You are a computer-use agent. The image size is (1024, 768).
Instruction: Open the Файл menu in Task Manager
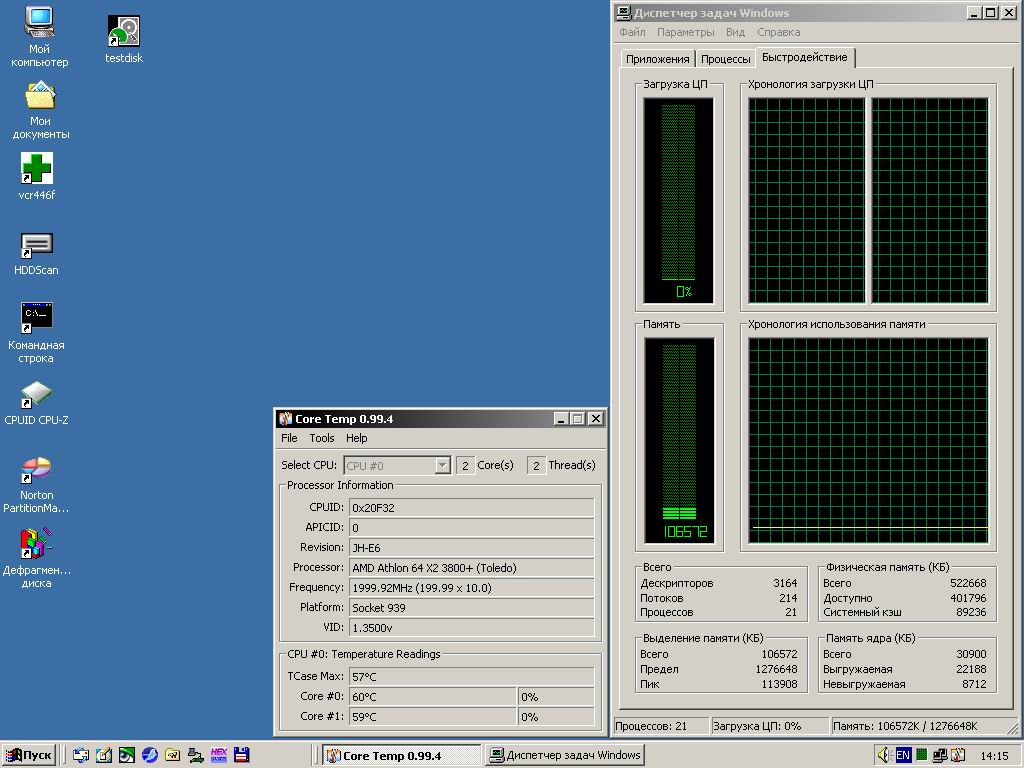pyautogui.click(x=632, y=32)
